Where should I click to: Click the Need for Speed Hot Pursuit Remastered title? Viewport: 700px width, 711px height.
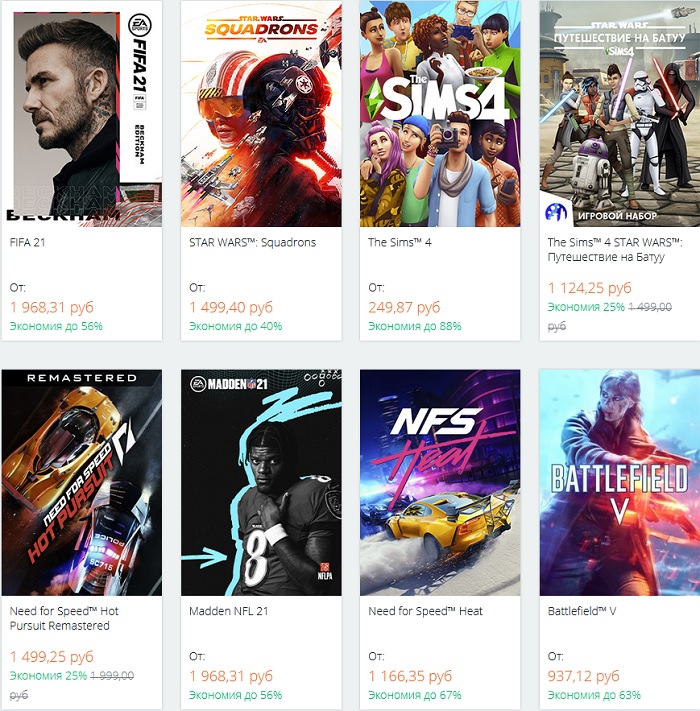click(x=64, y=618)
